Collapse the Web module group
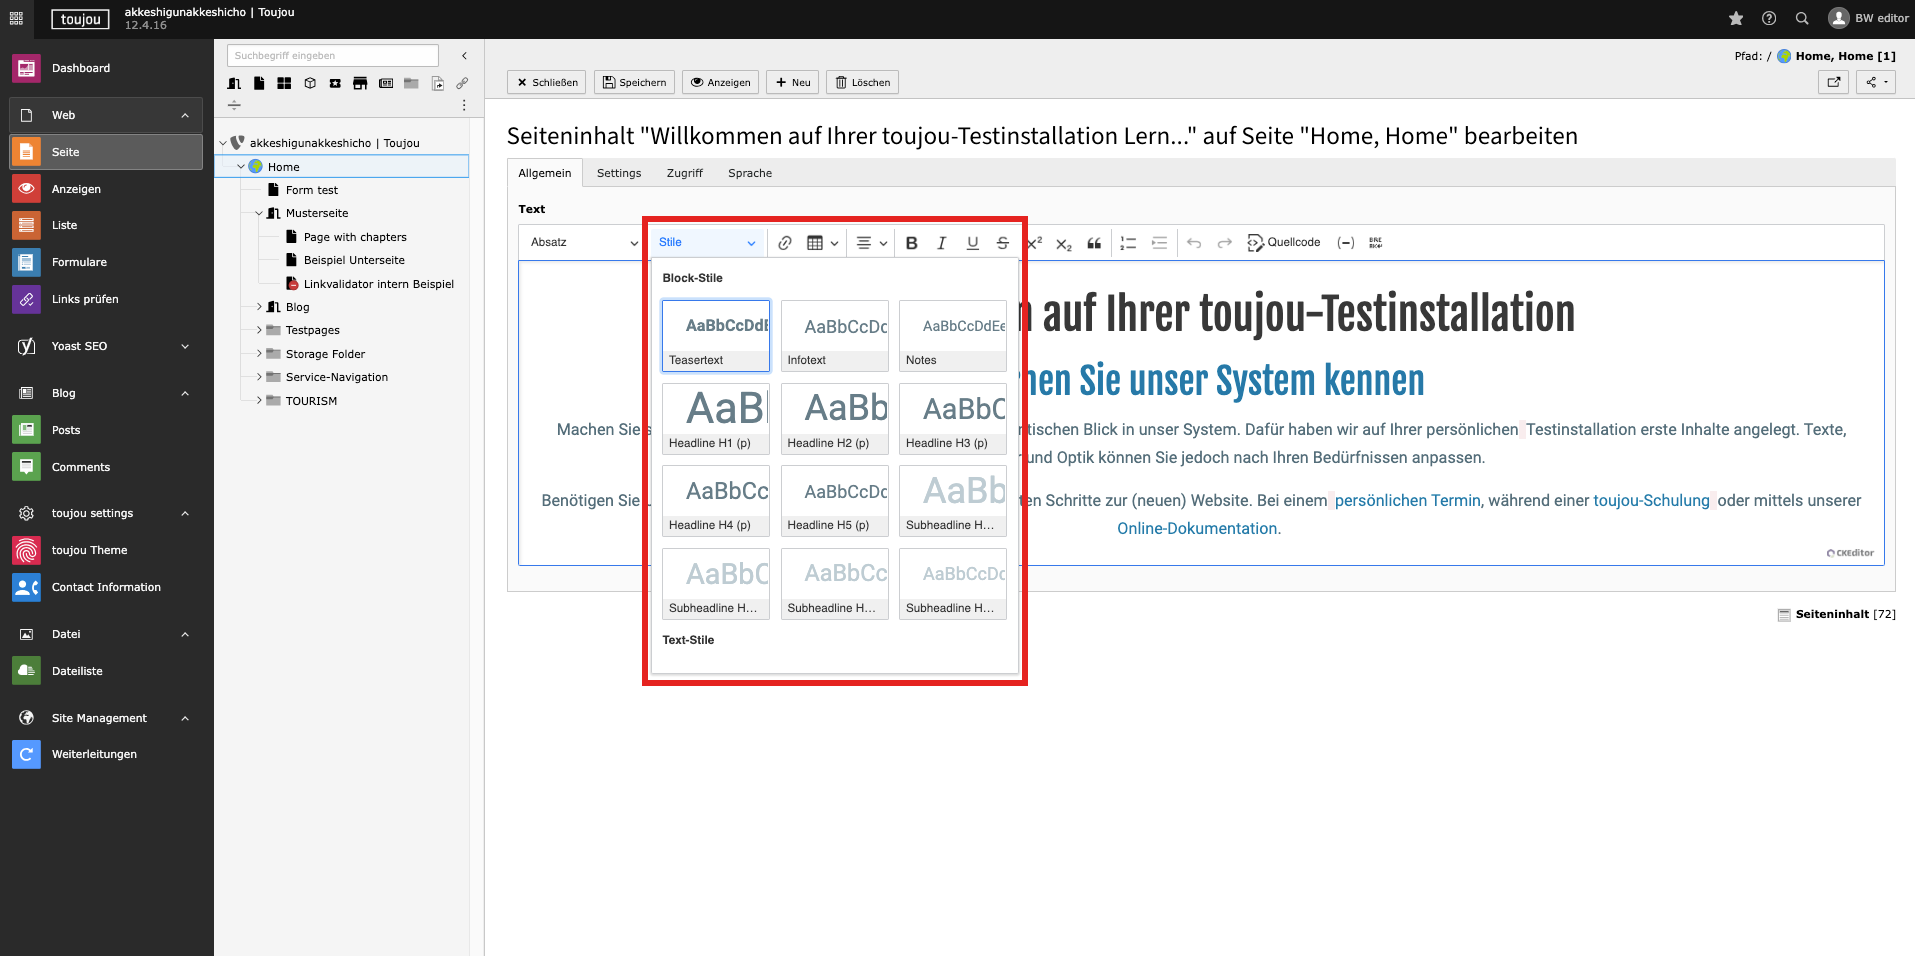Image resolution: width=1915 pixels, height=956 pixels. click(107, 115)
